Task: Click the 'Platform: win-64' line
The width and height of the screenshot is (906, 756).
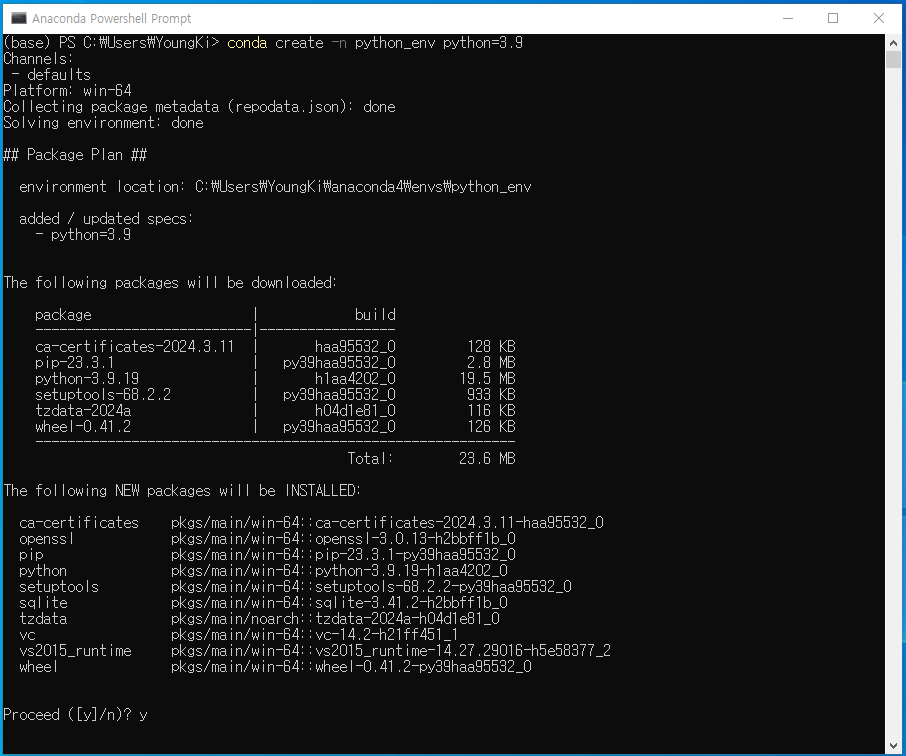Action: [68, 91]
